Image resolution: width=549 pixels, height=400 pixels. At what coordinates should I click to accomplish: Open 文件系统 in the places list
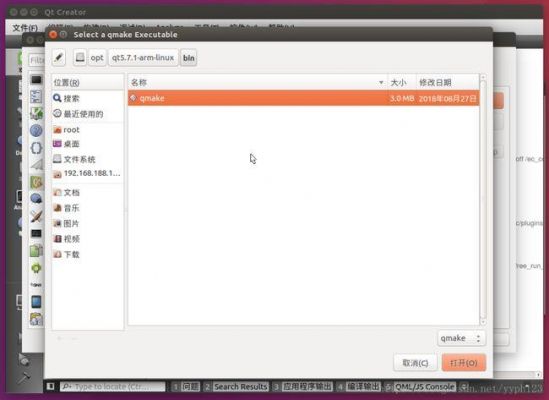pos(88,159)
